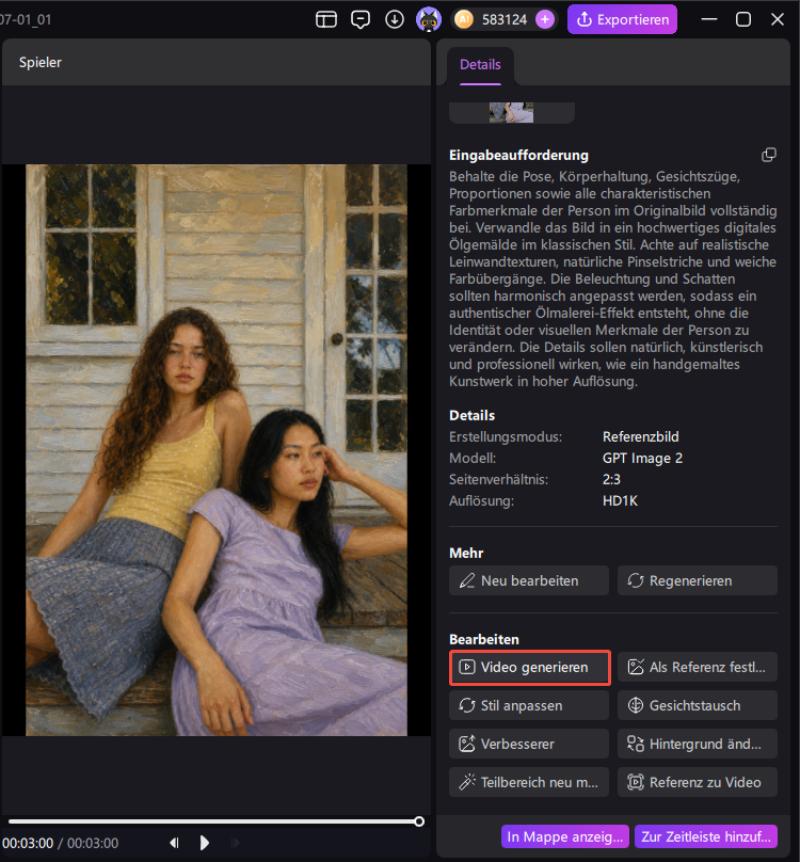Click the Exportieren button
The image size is (800, 862).
(x=622, y=20)
